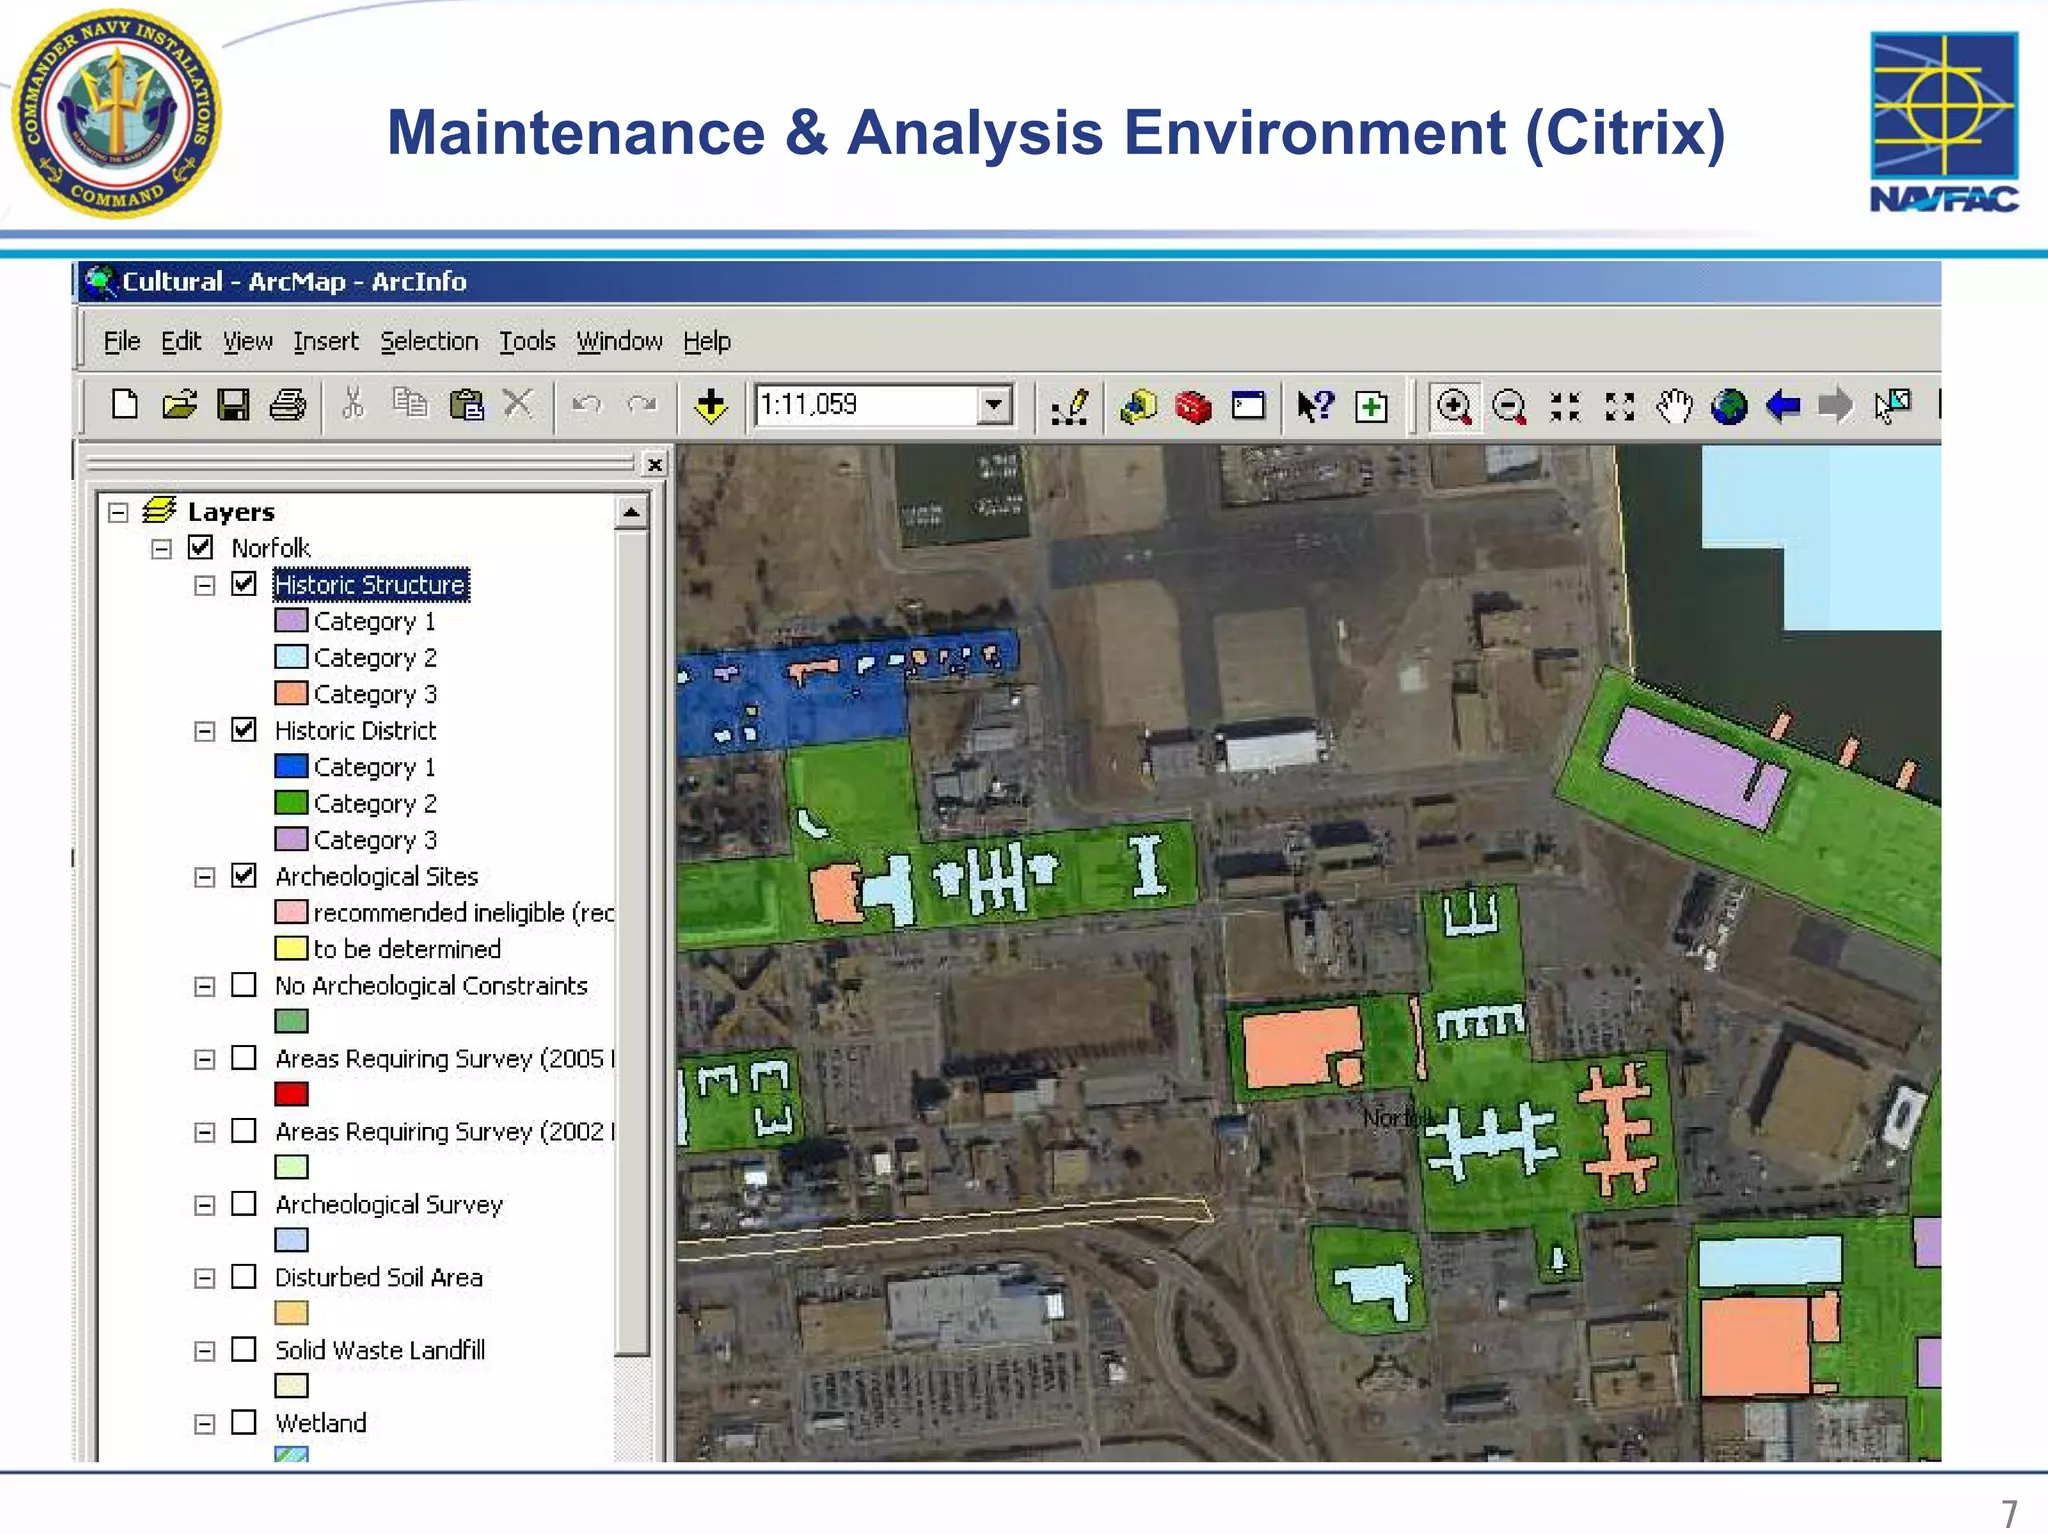This screenshot has width=2048, height=1534.
Task: Select the Wetland layer name
Action: click(x=321, y=1422)
